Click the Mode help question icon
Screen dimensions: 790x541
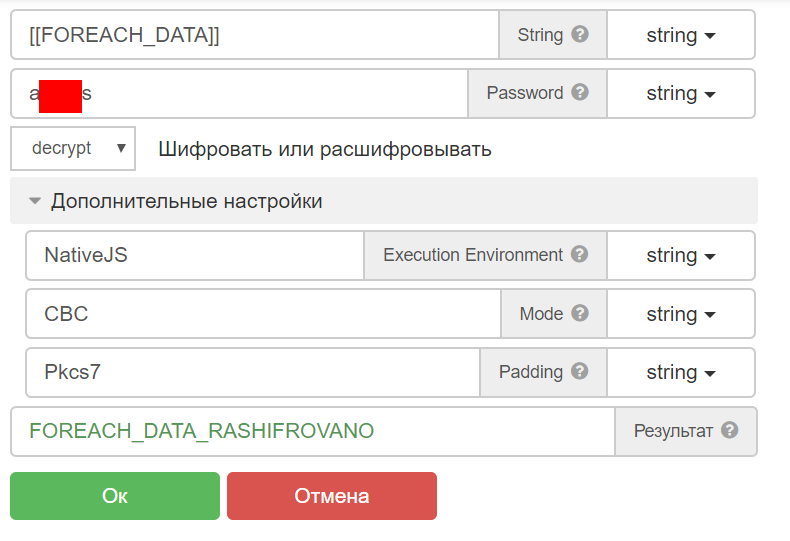[580, 314]
